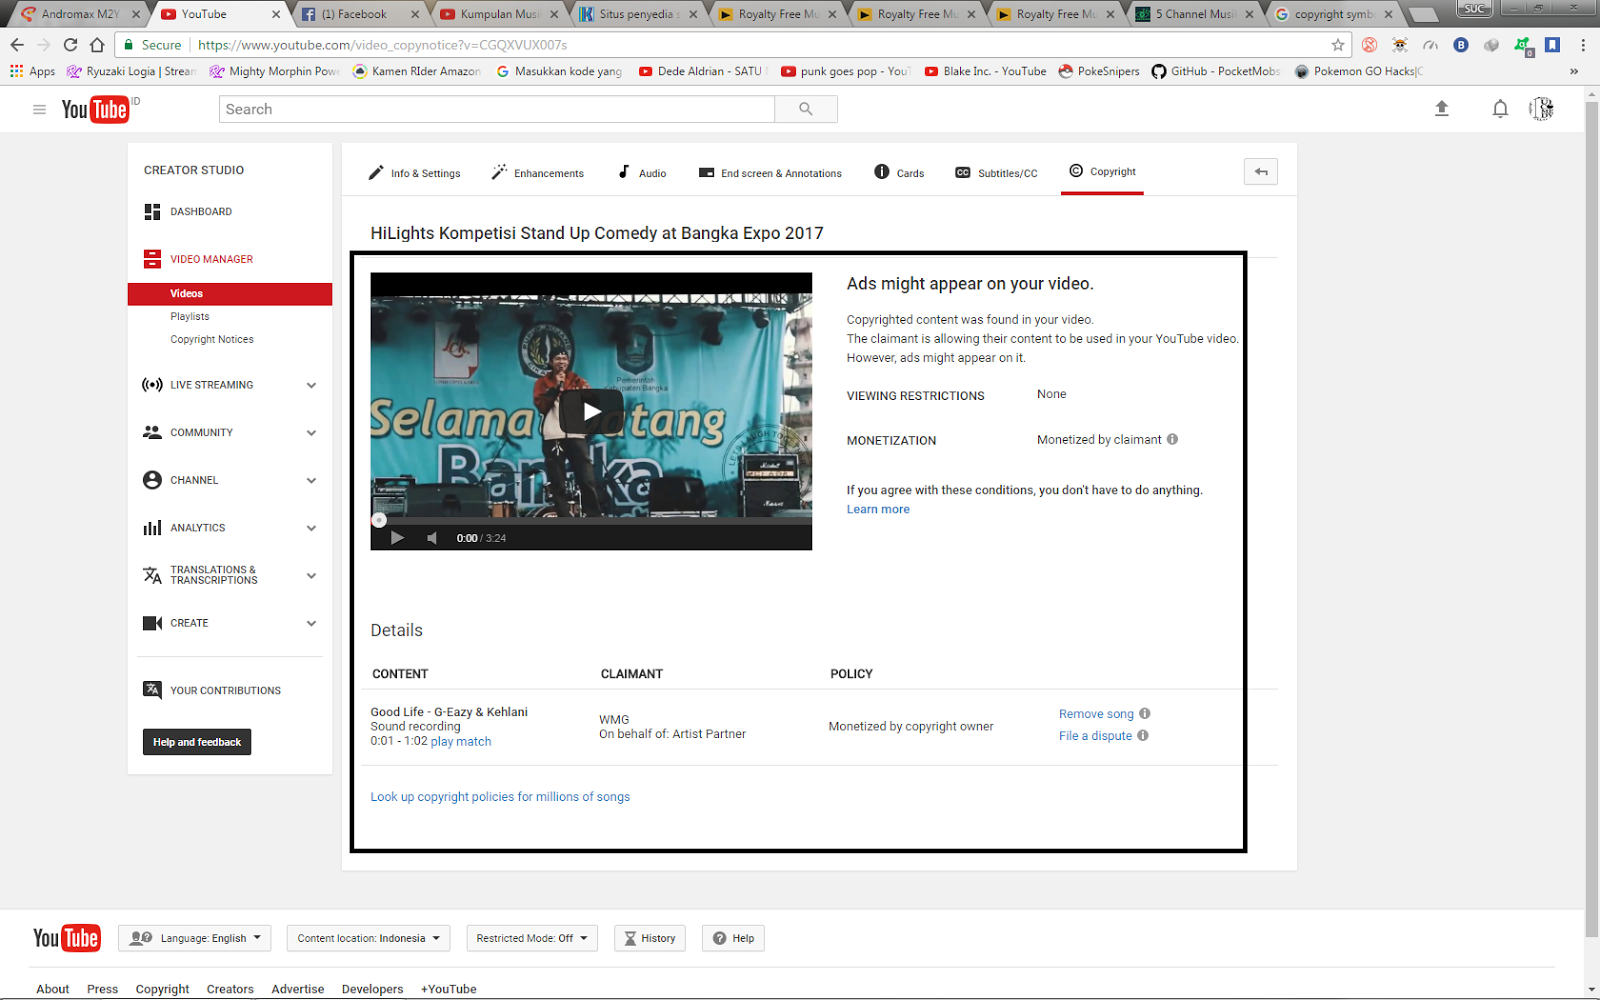Screen dimensions: 1600x1000
Task: Click the small play button in the player bar
Action: click(x=397, y=538)
